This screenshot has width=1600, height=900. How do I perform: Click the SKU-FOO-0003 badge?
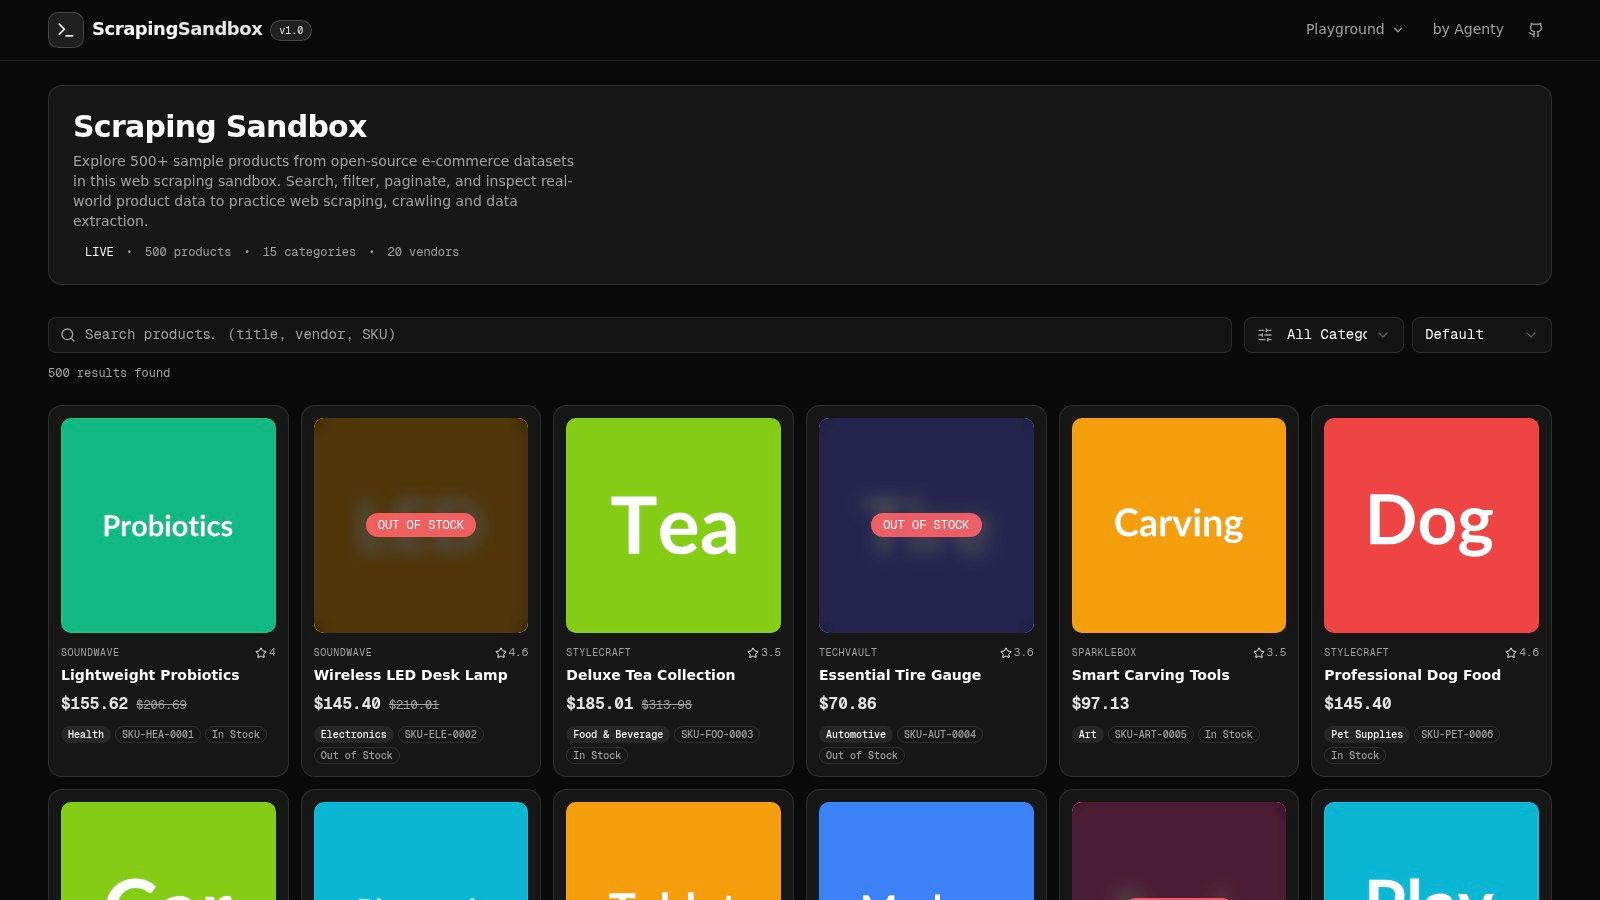point(717,735)
